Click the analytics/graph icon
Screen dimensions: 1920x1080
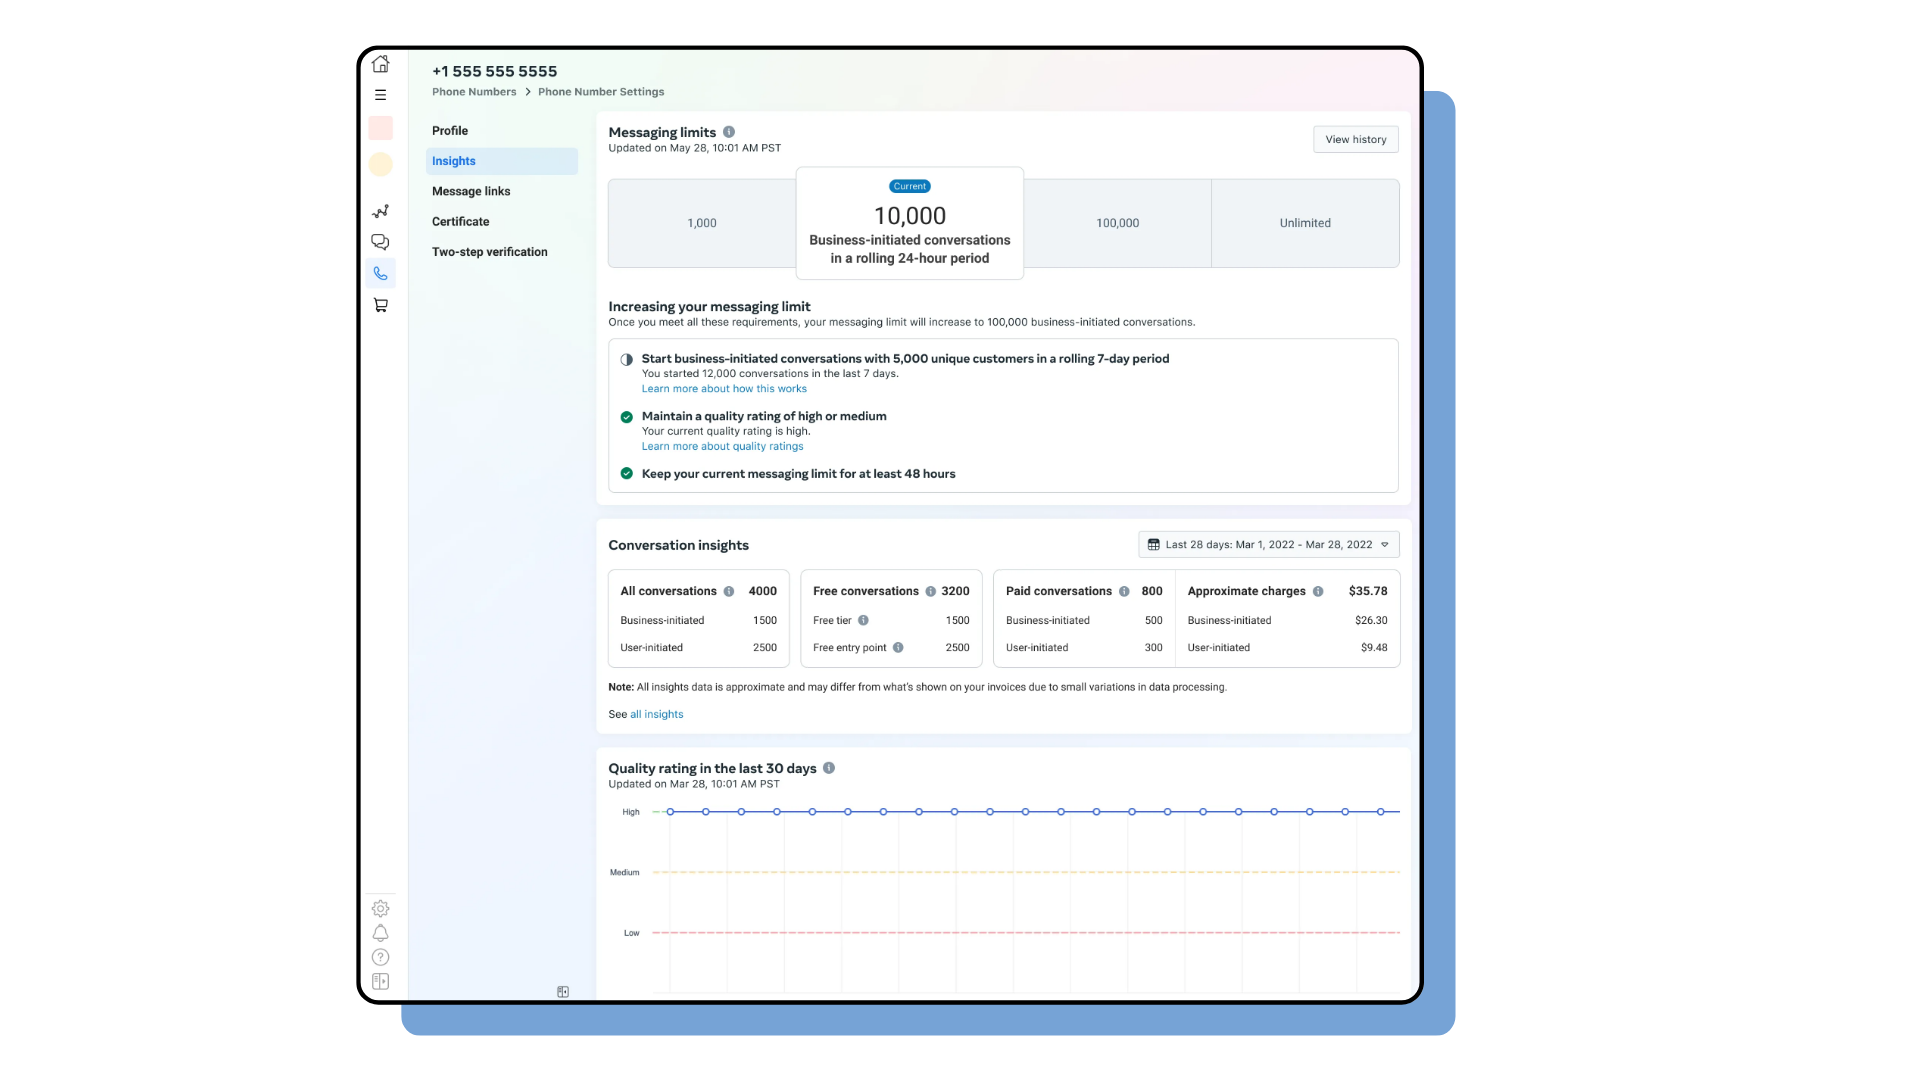(x=381, y=211)
